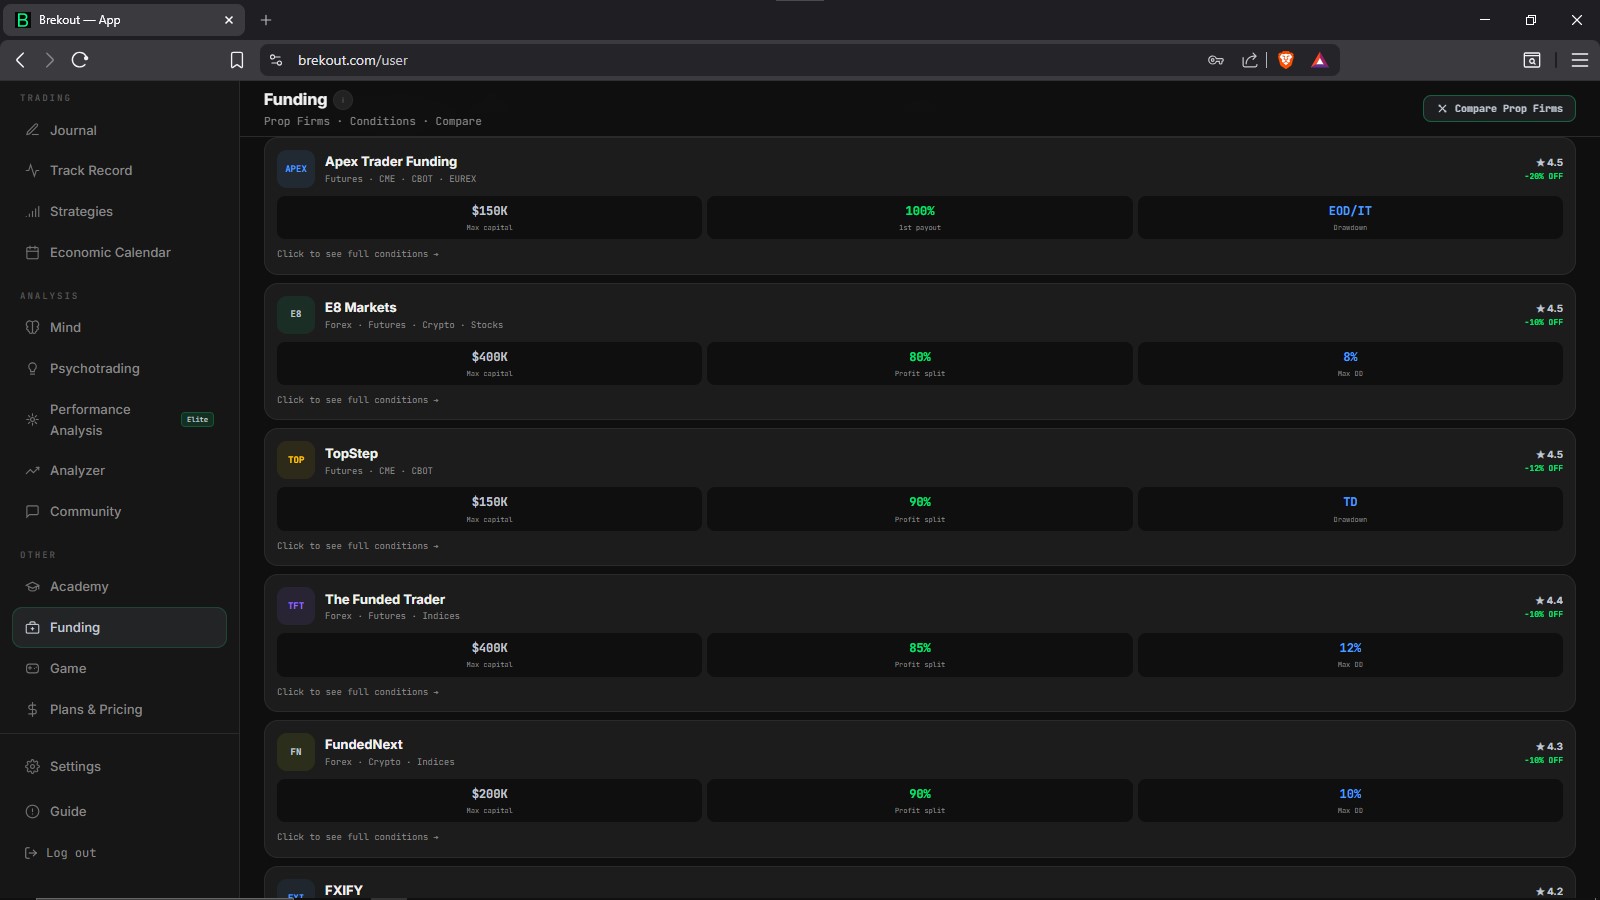Screen dimensions: 1600x900
Task: Click the Elite badge on Performance Analysis
Action: [197, 420]
